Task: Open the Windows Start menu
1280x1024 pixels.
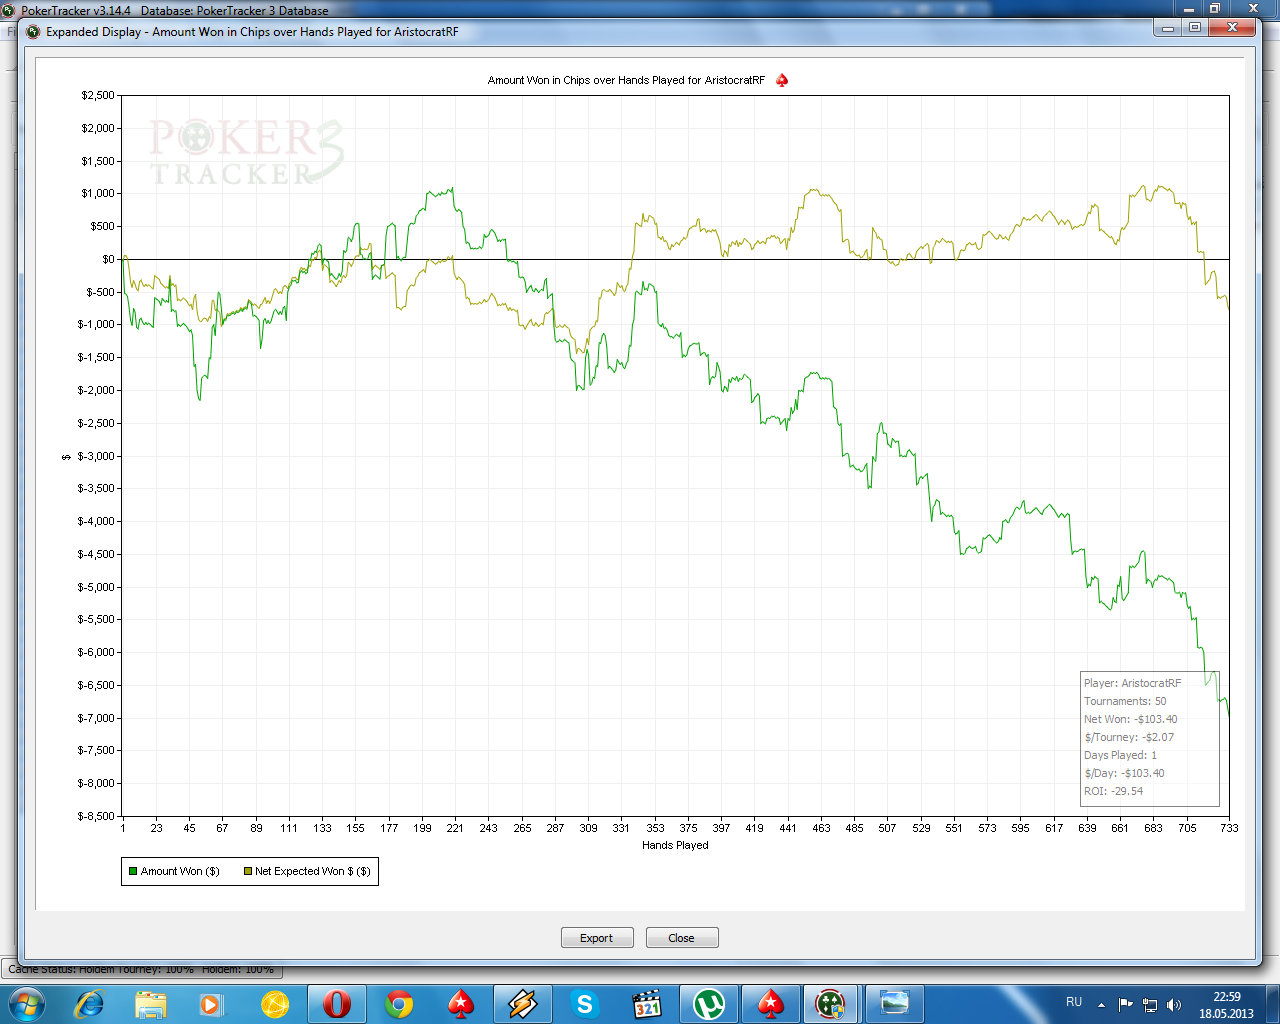Action: coord(26,1003)
